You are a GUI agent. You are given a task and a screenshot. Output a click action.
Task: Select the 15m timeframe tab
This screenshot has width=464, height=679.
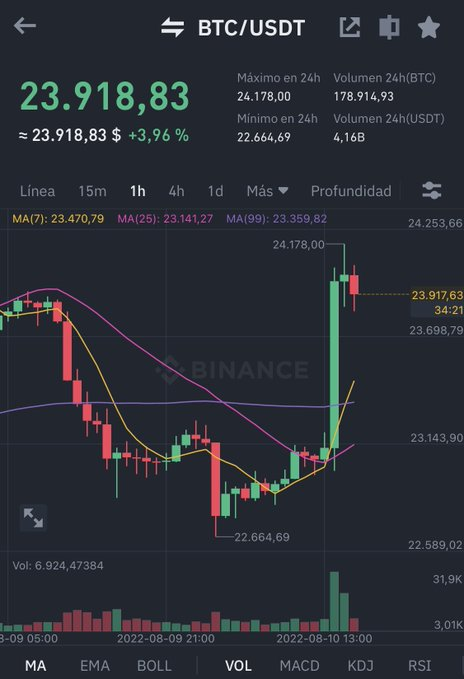(92, 191)
